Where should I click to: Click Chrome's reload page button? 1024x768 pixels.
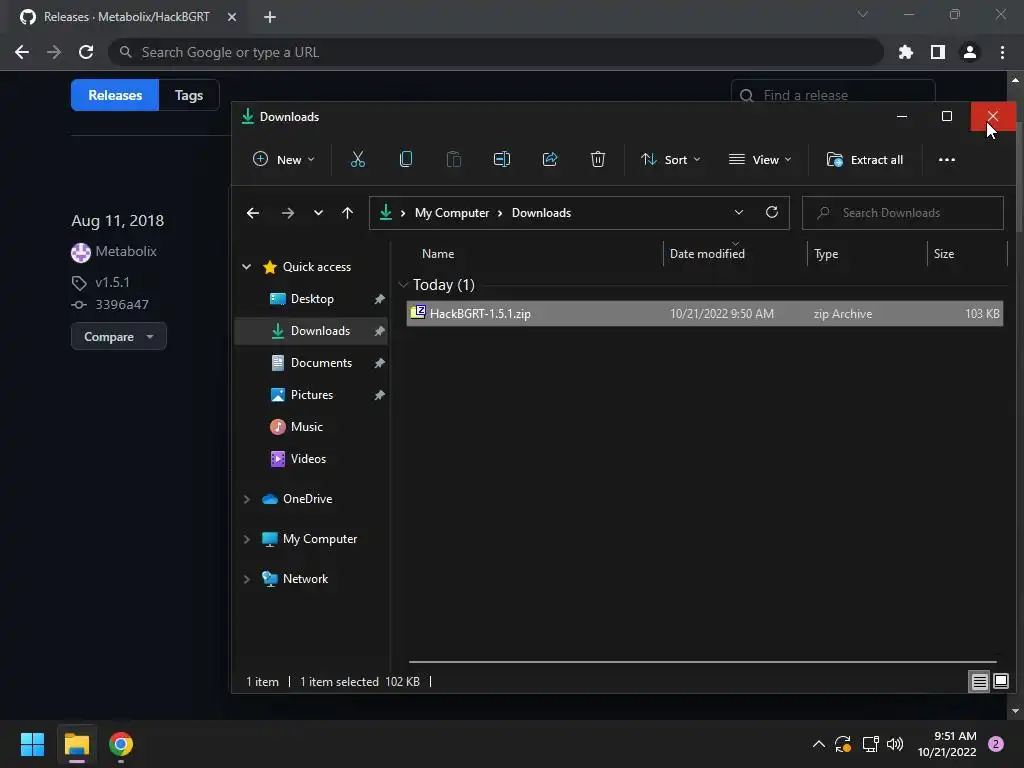tap(86, 52)
